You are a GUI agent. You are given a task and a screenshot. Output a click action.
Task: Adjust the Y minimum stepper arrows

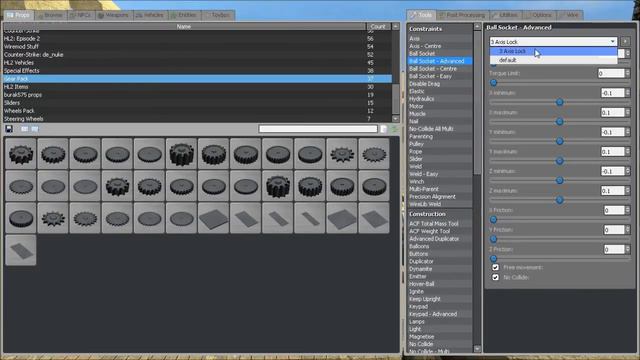(628, 132)
